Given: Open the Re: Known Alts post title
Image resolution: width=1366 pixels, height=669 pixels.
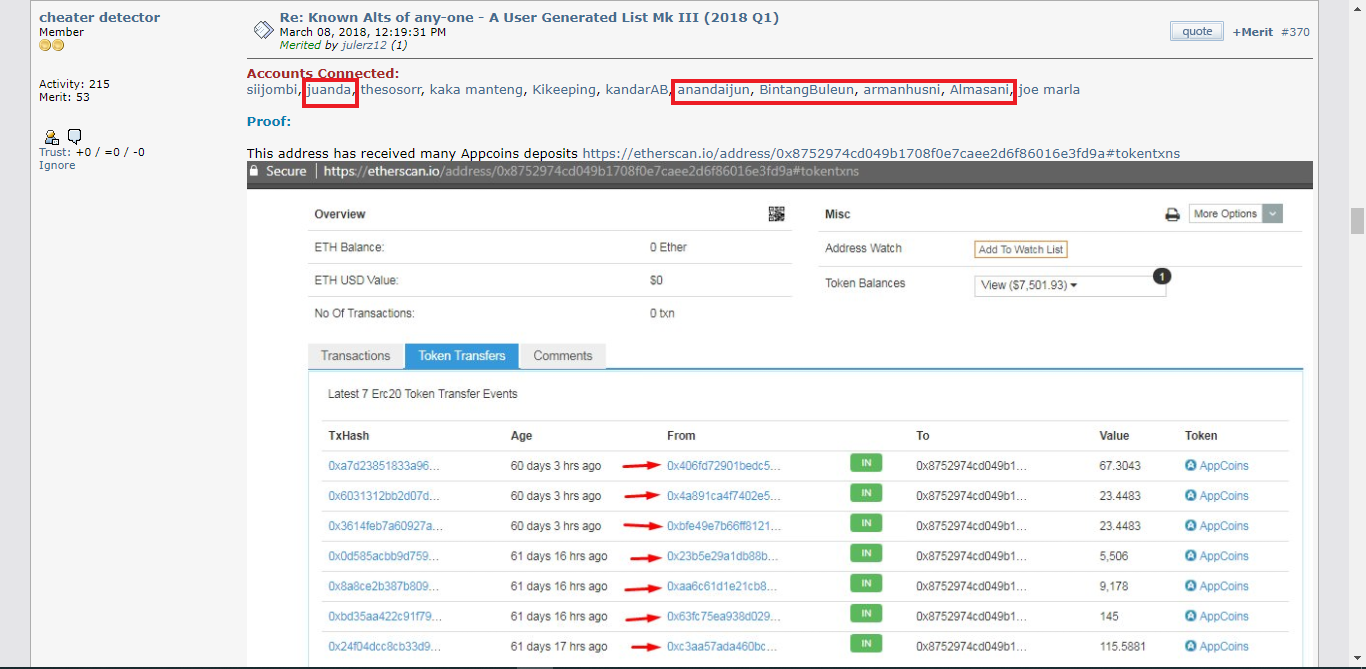Looking at the screenshot, I should point(529,17).
